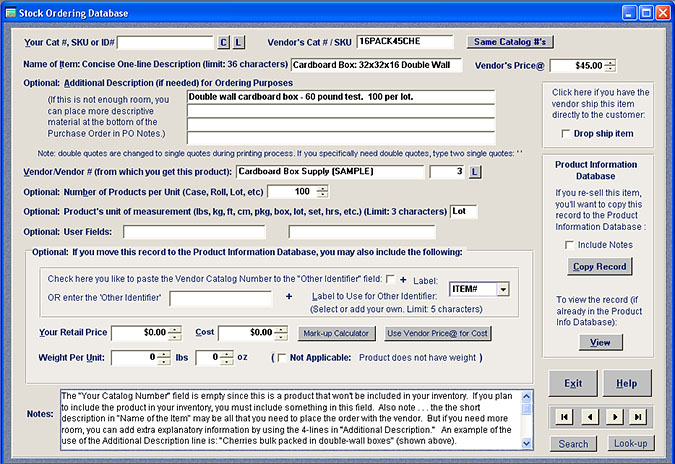The image size is (675, 464).
Task: Click the Your Retail Price amount field
Action: coord(140,333)
